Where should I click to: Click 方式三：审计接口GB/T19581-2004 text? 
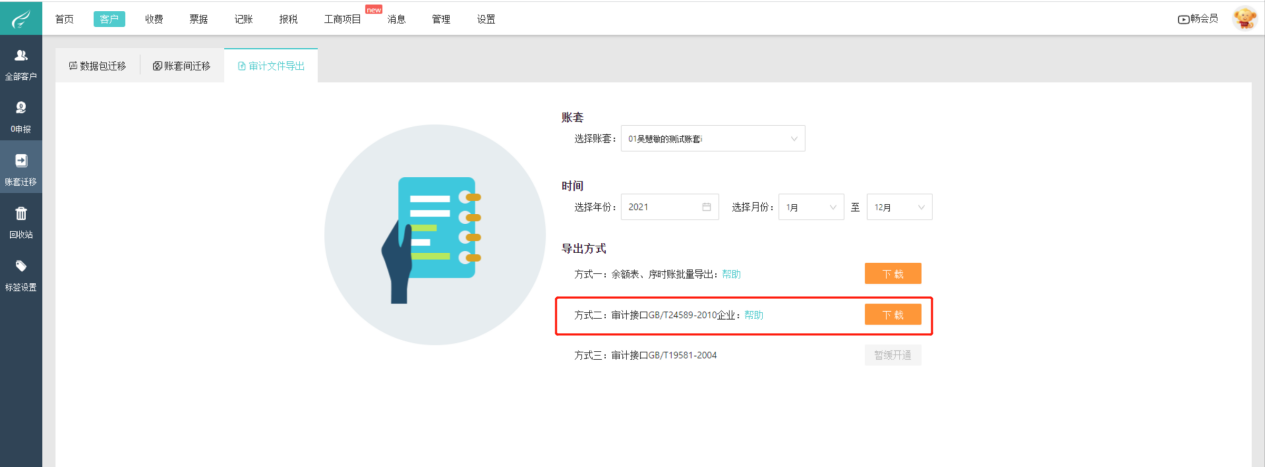tap(645, 355)
